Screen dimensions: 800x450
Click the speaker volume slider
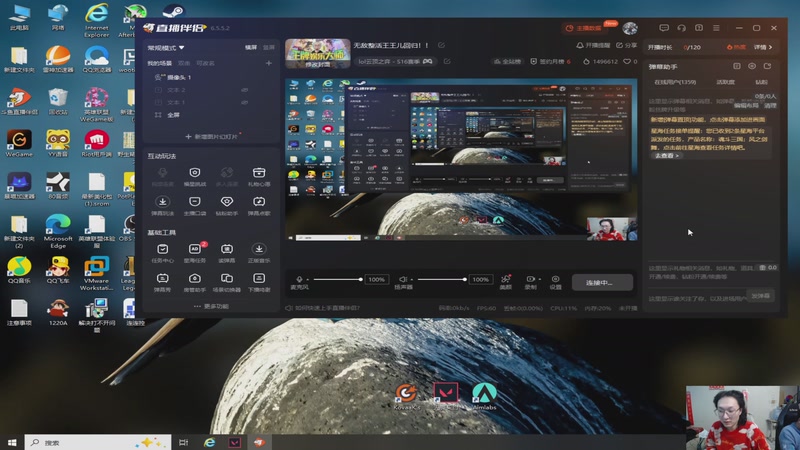tap(442, 280)
